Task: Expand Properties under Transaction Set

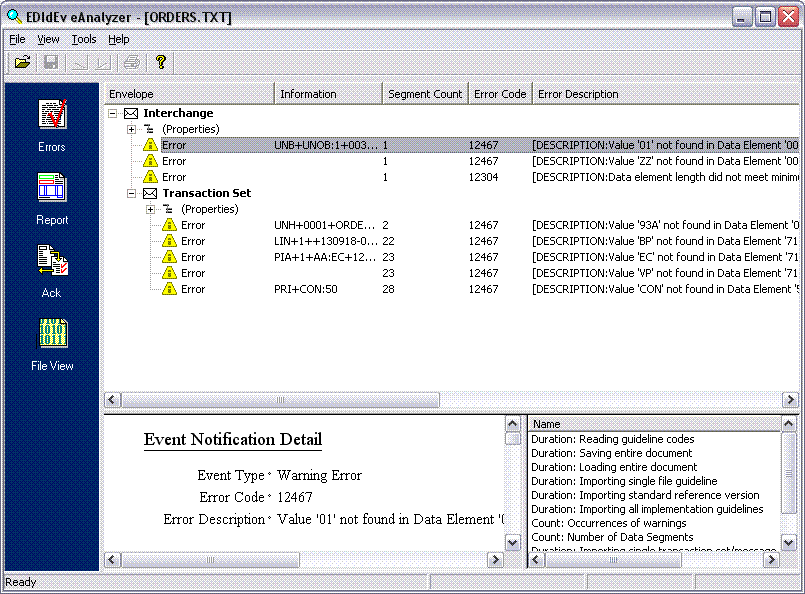Action: [151, 209]
